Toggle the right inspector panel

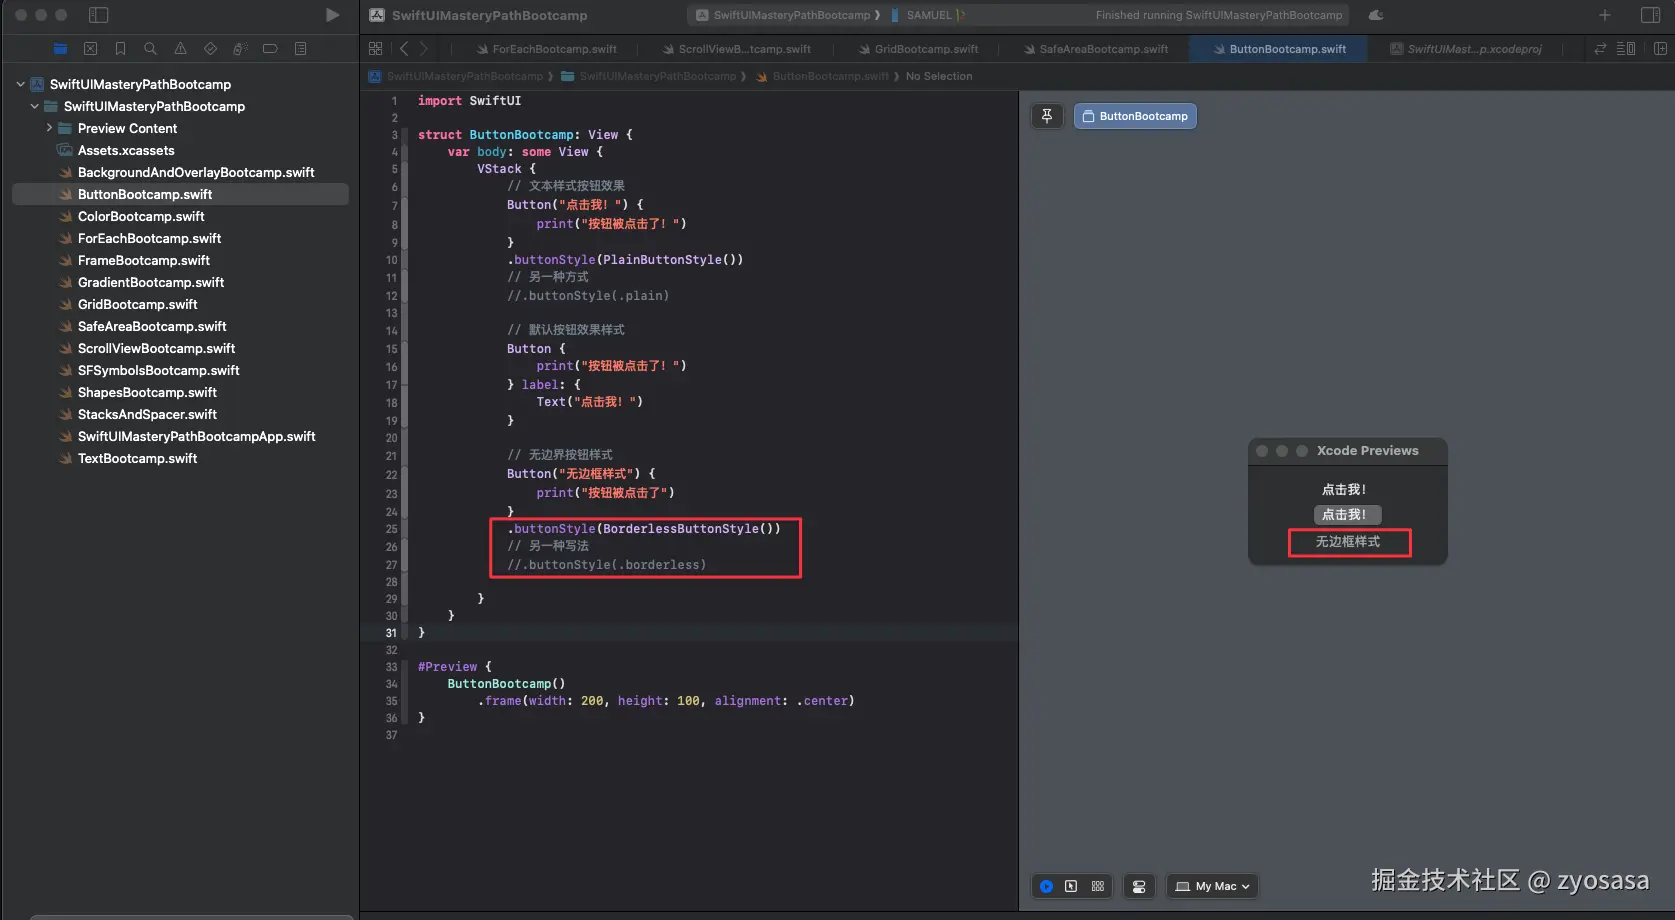tap(1650, 15)
